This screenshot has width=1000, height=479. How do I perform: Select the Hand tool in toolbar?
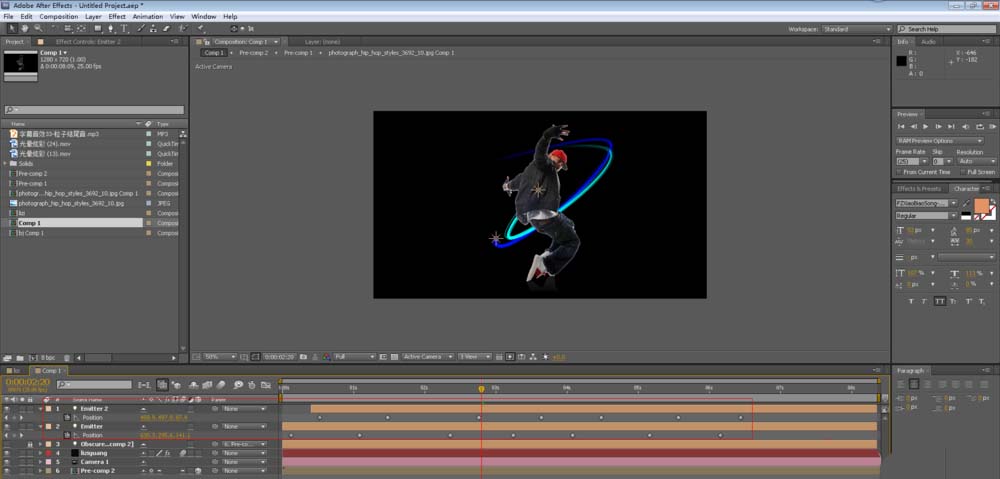click(25, 29)
